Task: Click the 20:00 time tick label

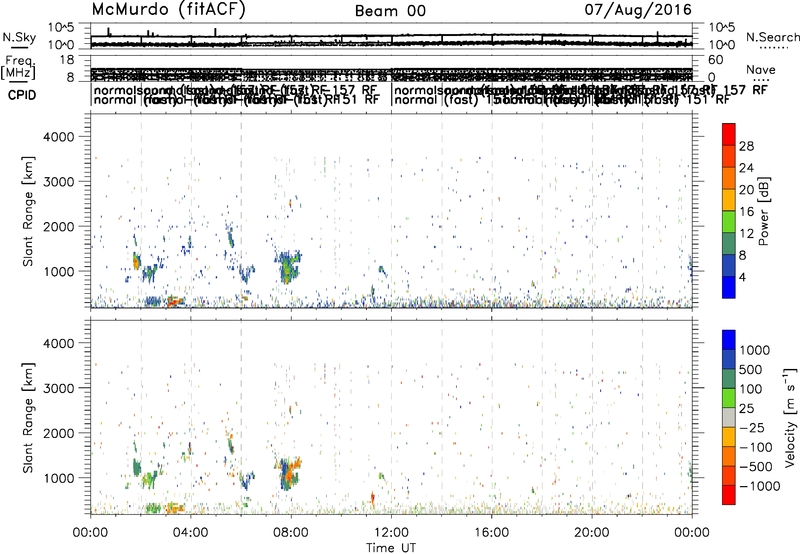Action: point(592,533)
